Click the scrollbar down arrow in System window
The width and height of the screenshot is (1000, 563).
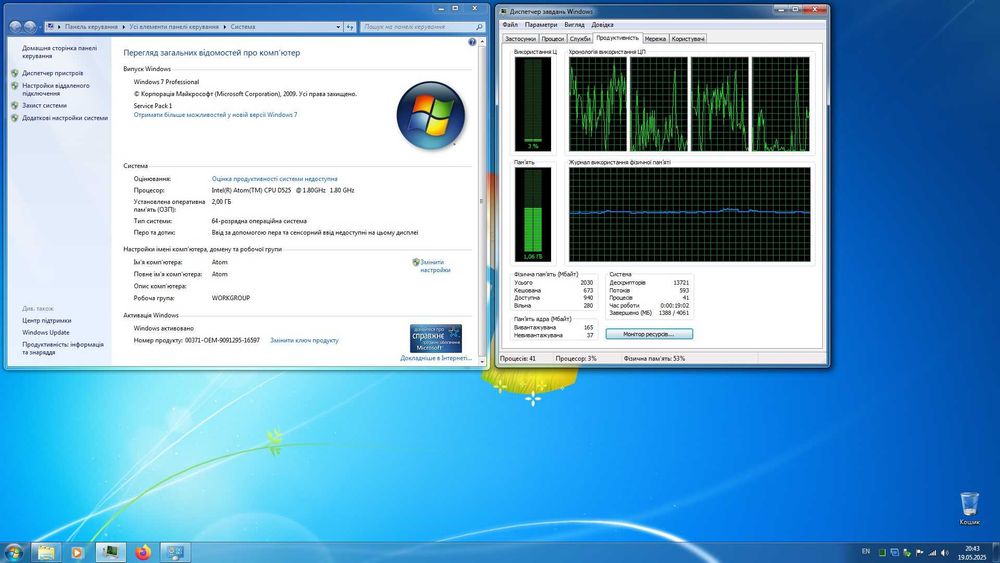[482, 361]
